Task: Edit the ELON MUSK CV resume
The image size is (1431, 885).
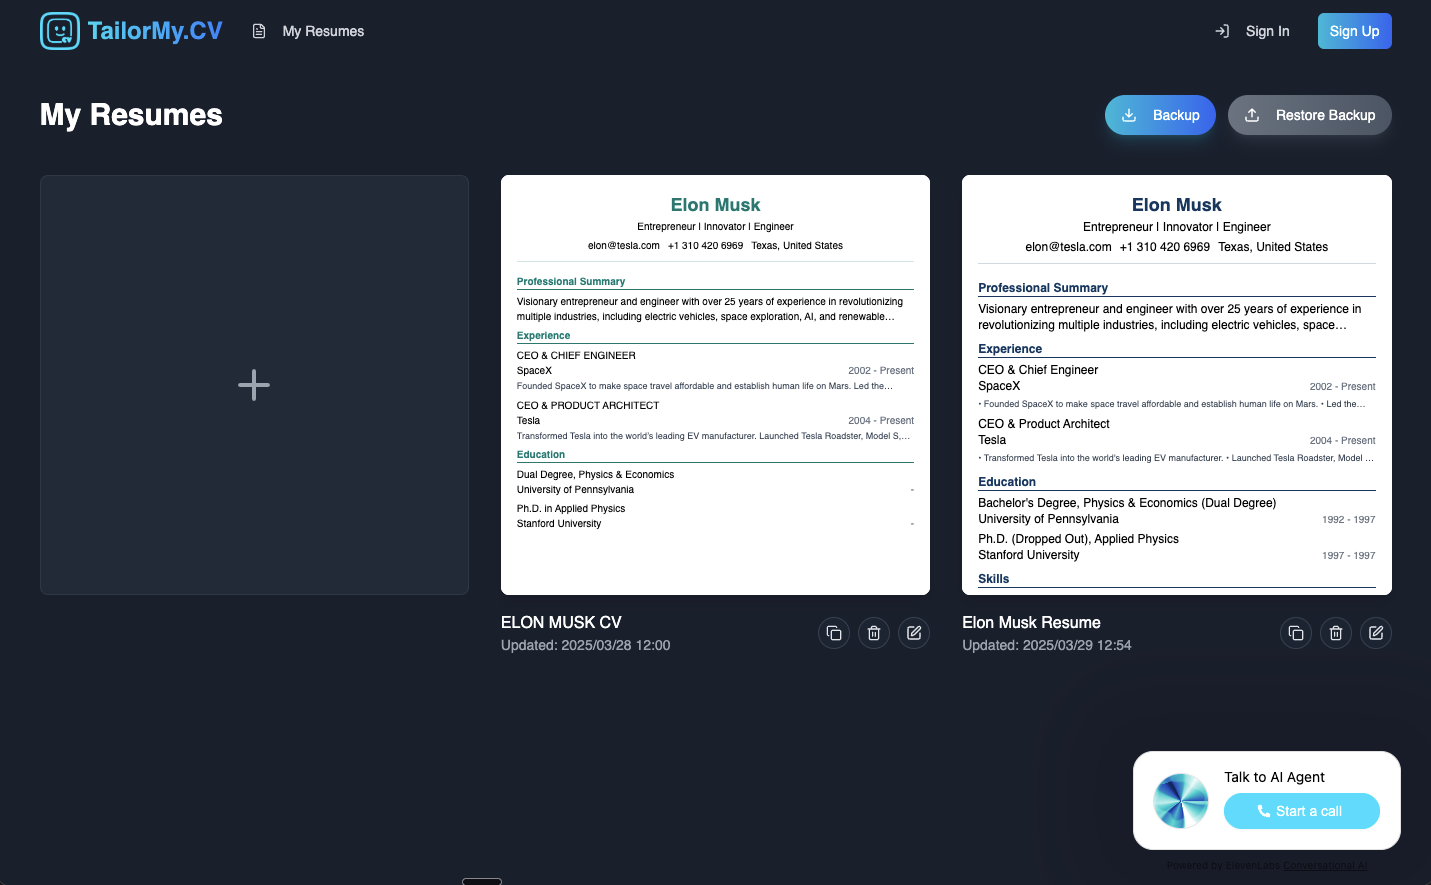Action: [914, 633]
